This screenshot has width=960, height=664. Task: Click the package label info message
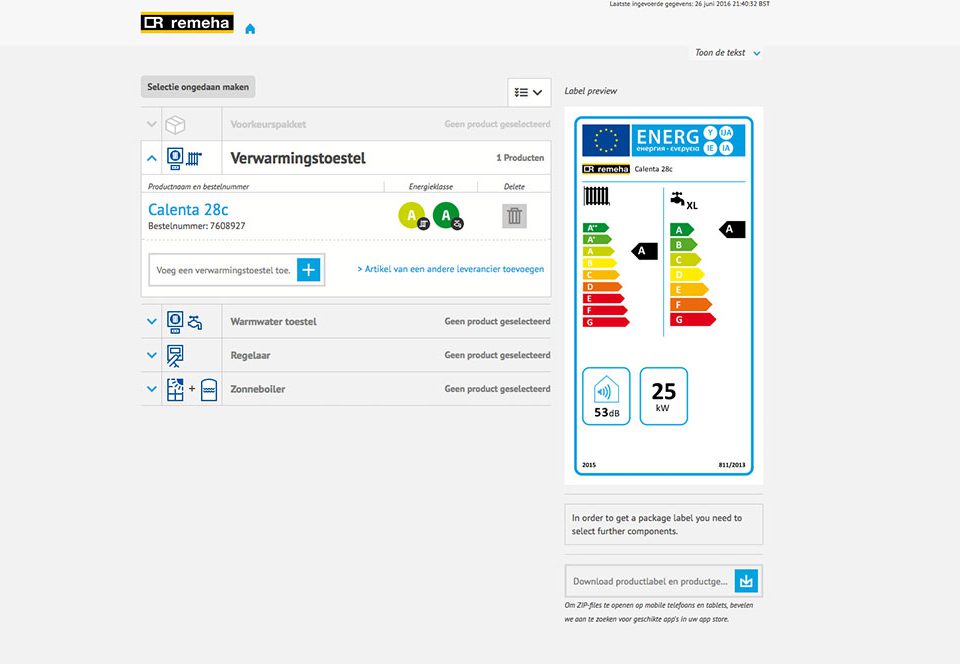[664, 524]
